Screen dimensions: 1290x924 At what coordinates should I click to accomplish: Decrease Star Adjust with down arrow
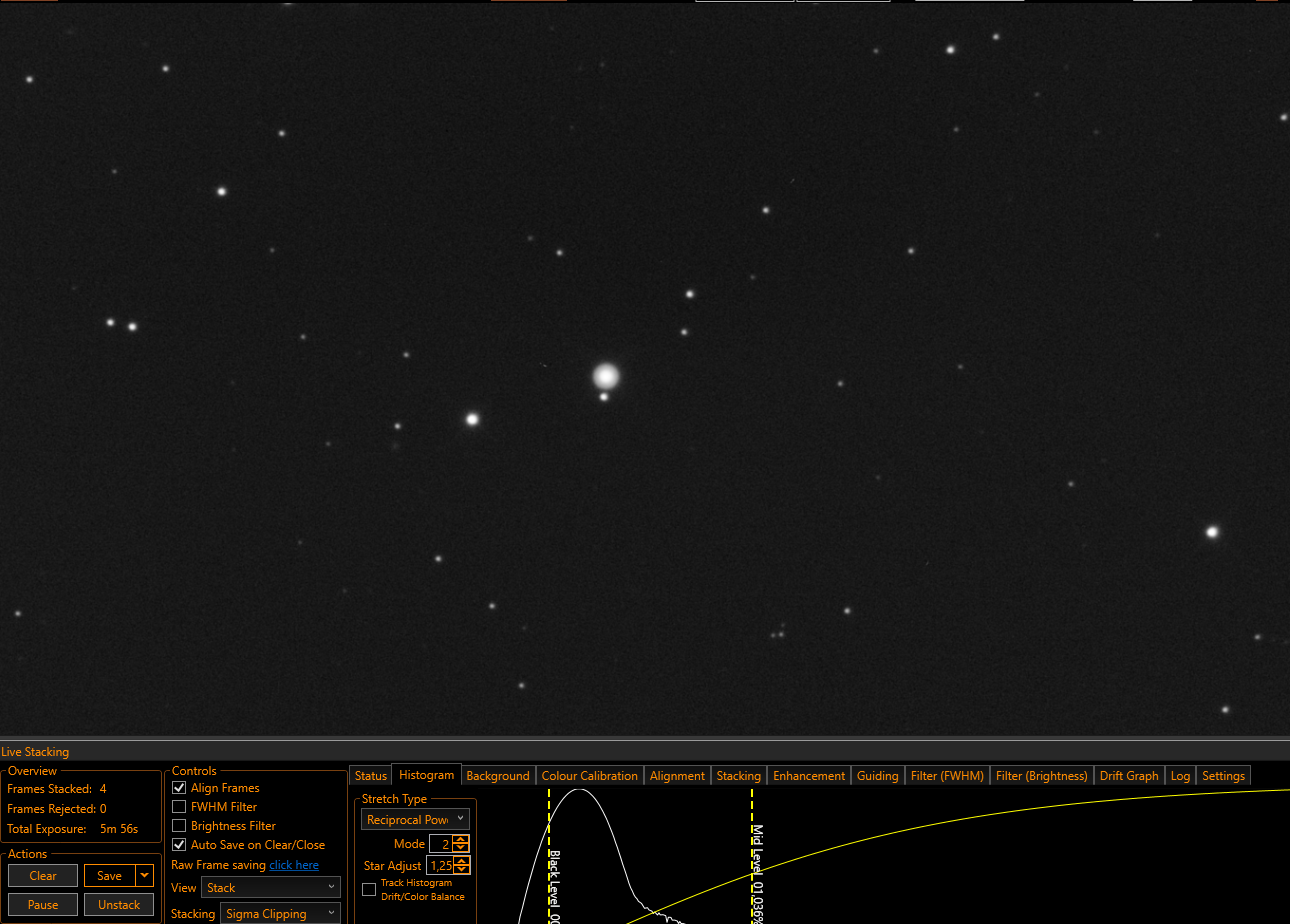pyautogui.click(x=460, y=870)
